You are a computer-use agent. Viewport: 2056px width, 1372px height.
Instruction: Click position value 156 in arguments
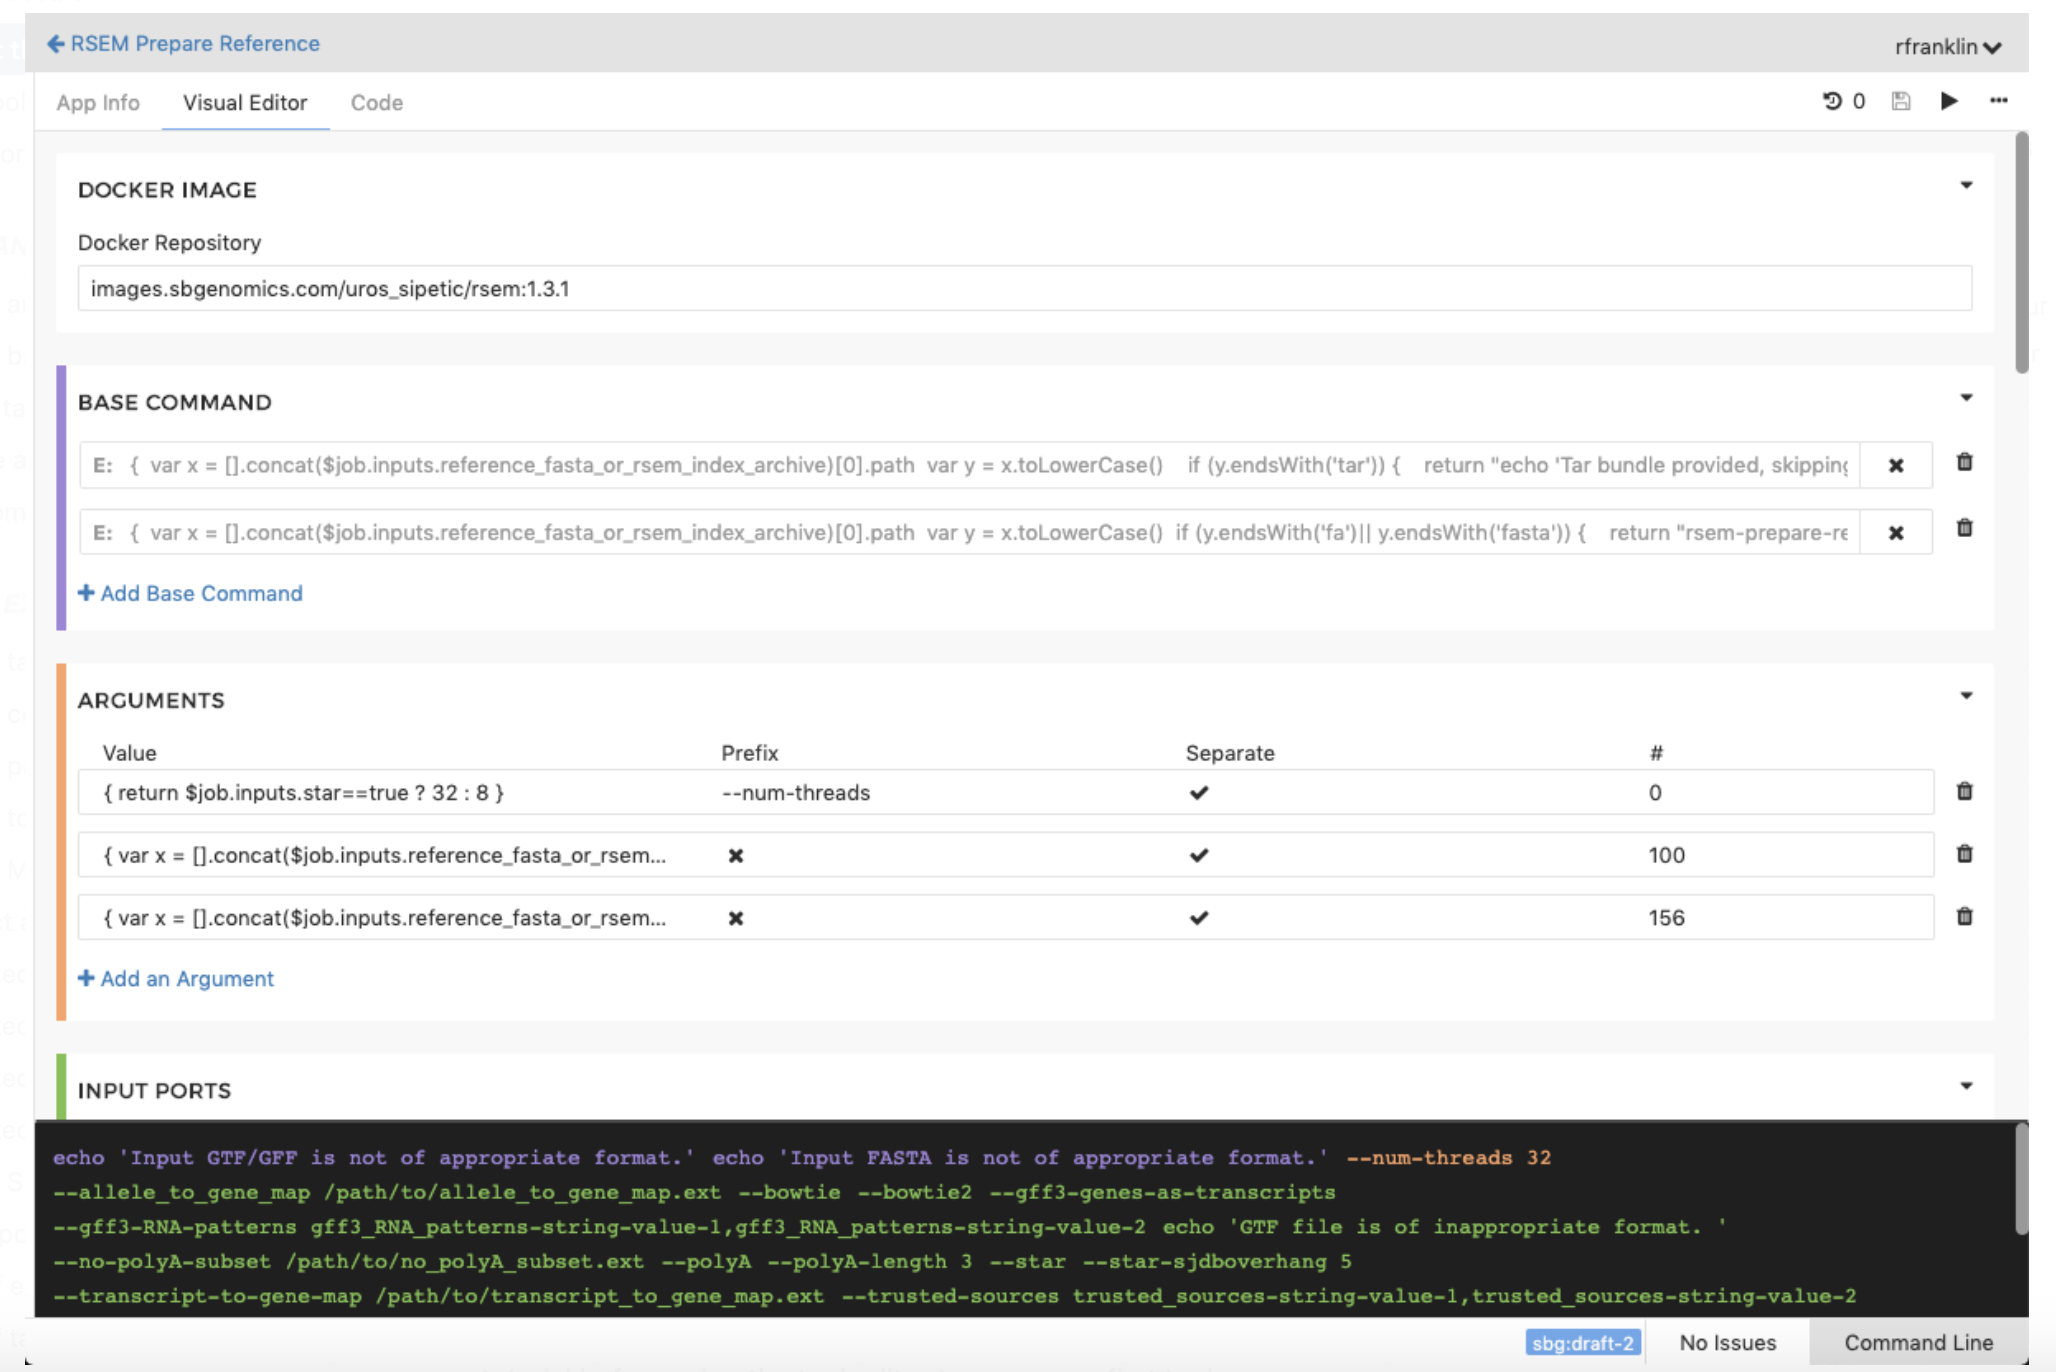tap(1667, 918)
